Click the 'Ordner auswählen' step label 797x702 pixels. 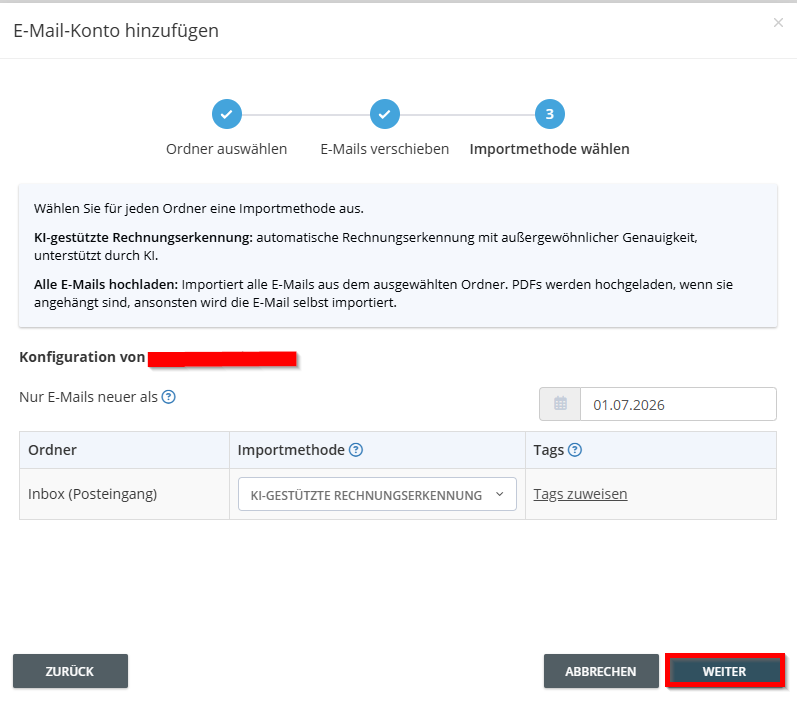pyautogui.click(x=227, y=149)
